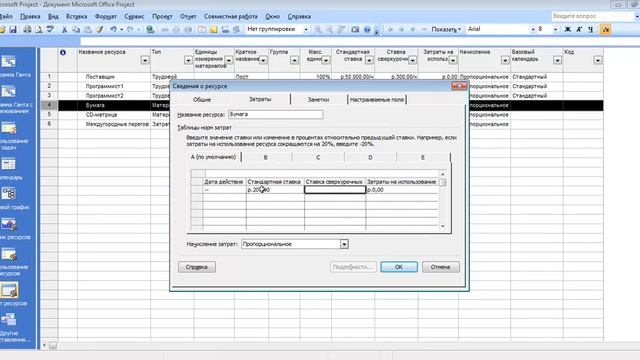Image resolution: width=640 pixels, height=360 pixels.
Task: Switch to the Настраиваемые поля tab
Action: tap(377, 100)
